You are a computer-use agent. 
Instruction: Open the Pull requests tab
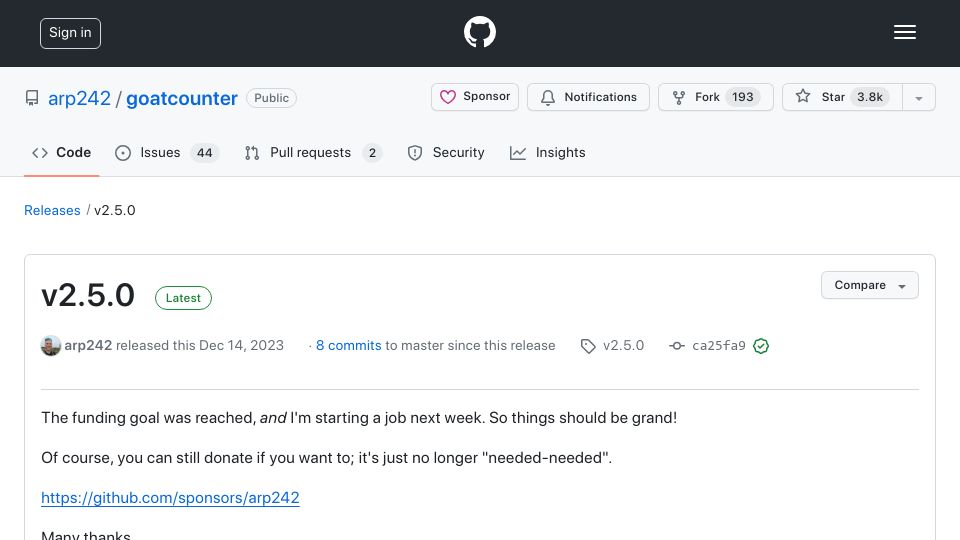point(313,152)
